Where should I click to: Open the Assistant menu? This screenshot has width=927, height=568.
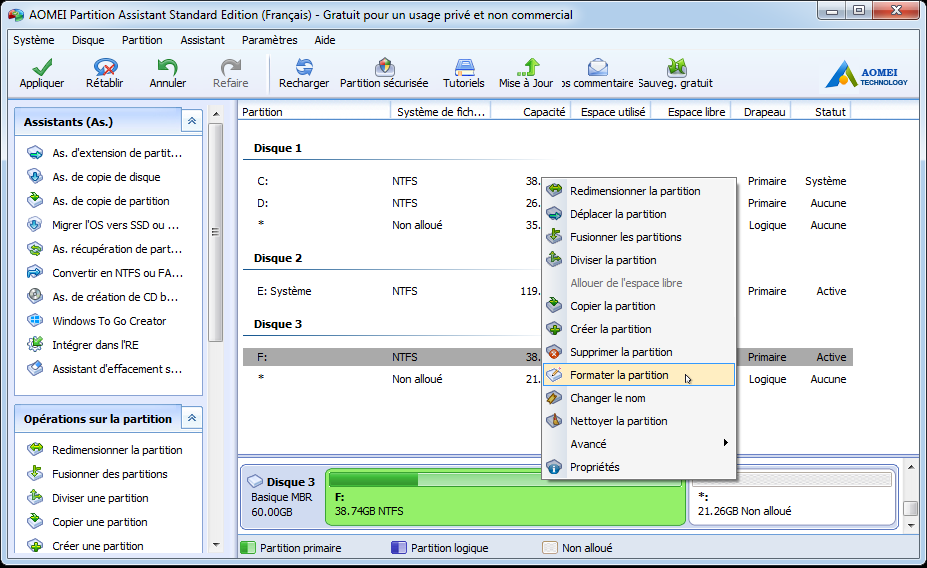tap(203, 40)
